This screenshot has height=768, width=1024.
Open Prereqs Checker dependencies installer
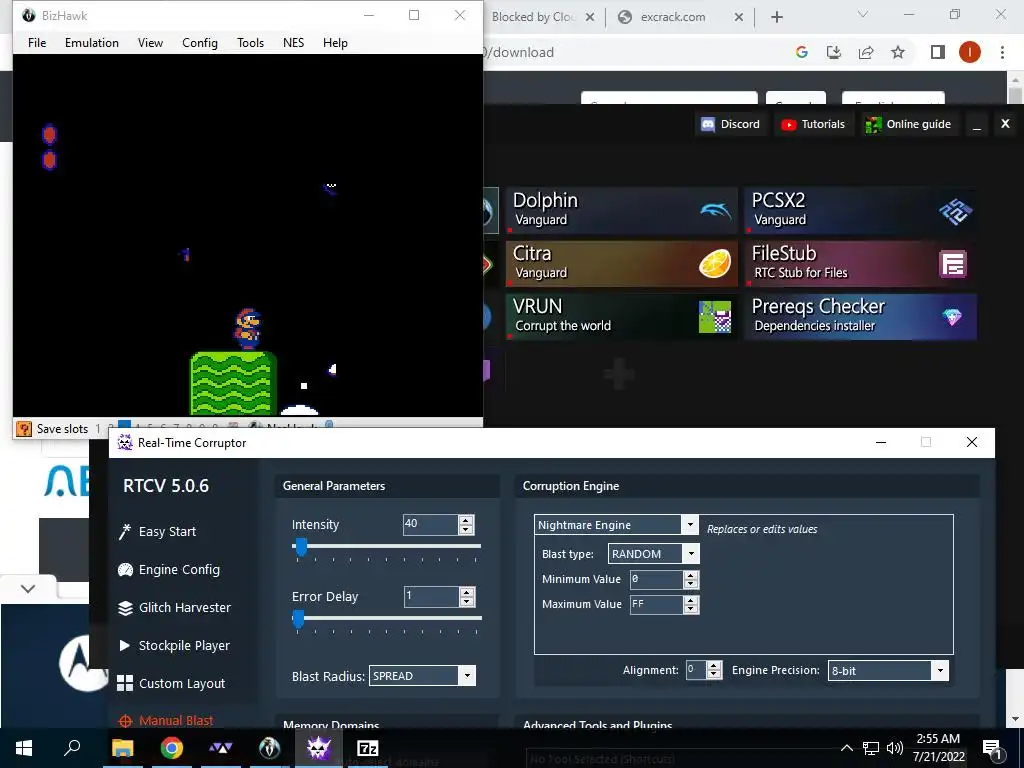click(x=861, y=317)
